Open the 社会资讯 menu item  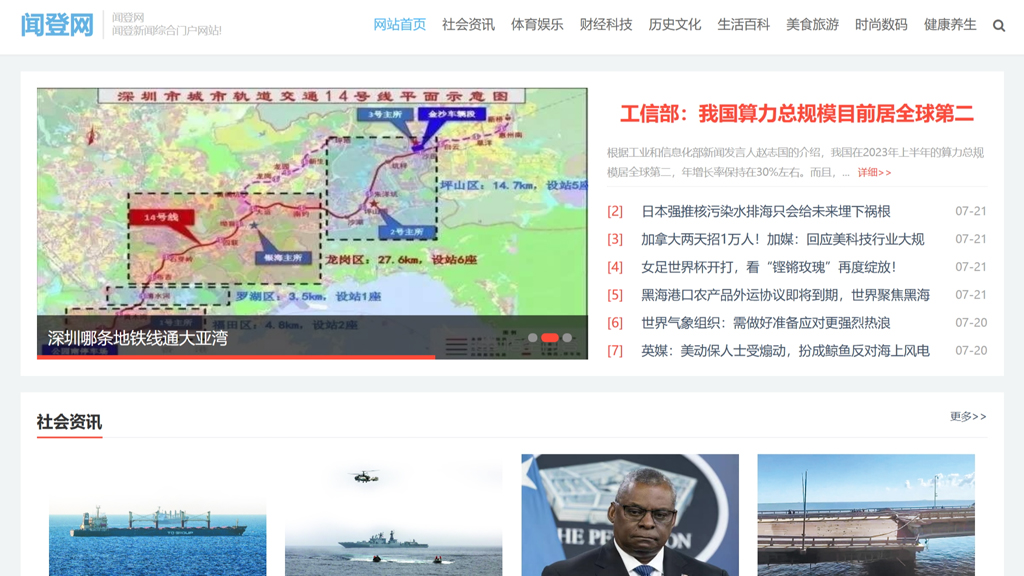pyautogui.click(x=468, y=25)
